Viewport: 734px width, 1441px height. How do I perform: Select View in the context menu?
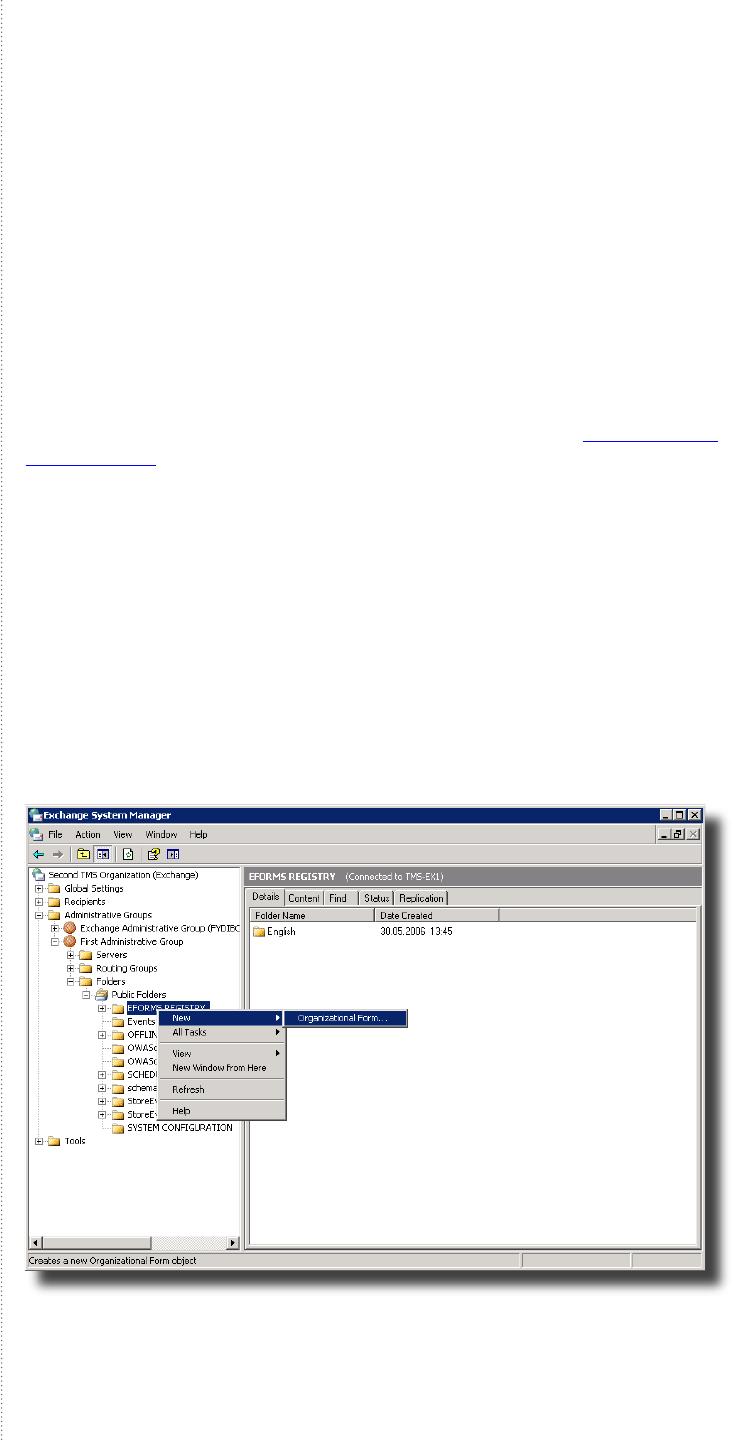click(222, 1053)
